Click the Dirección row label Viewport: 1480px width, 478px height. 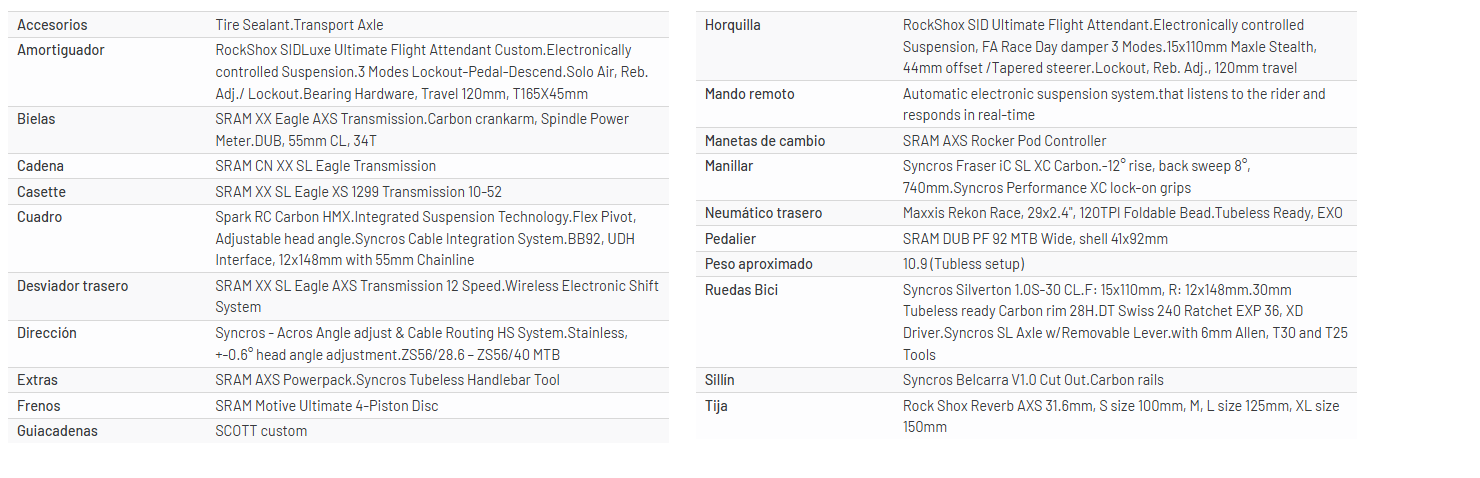tap(47, 333)
